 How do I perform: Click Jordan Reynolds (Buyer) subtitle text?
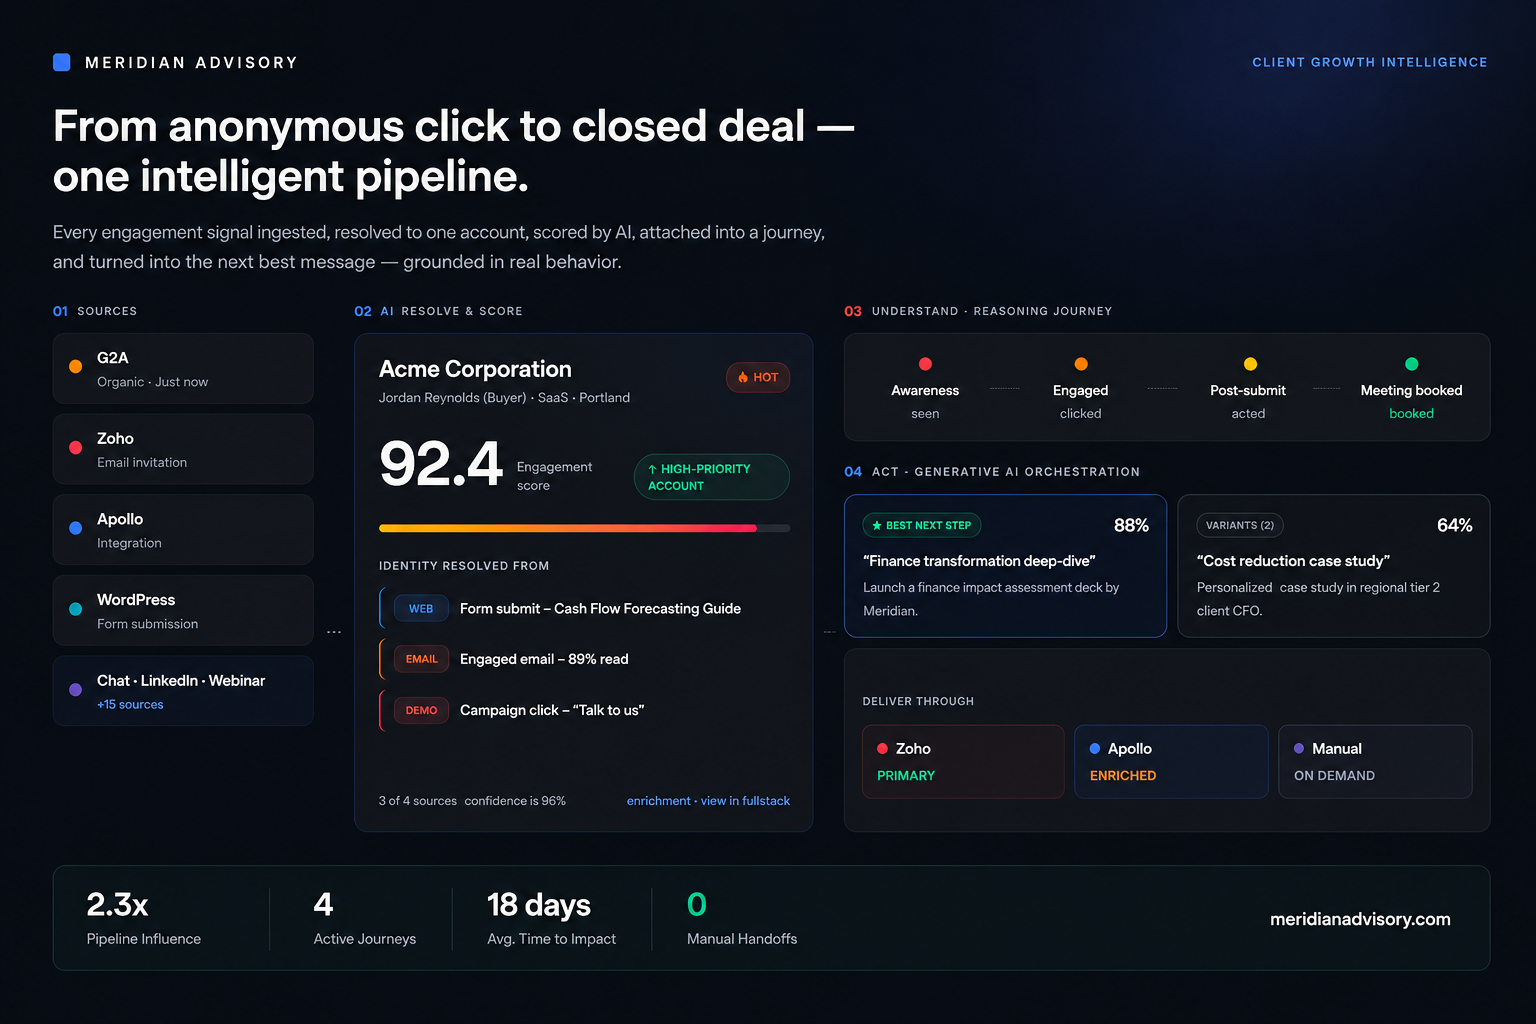click(452, 397)
